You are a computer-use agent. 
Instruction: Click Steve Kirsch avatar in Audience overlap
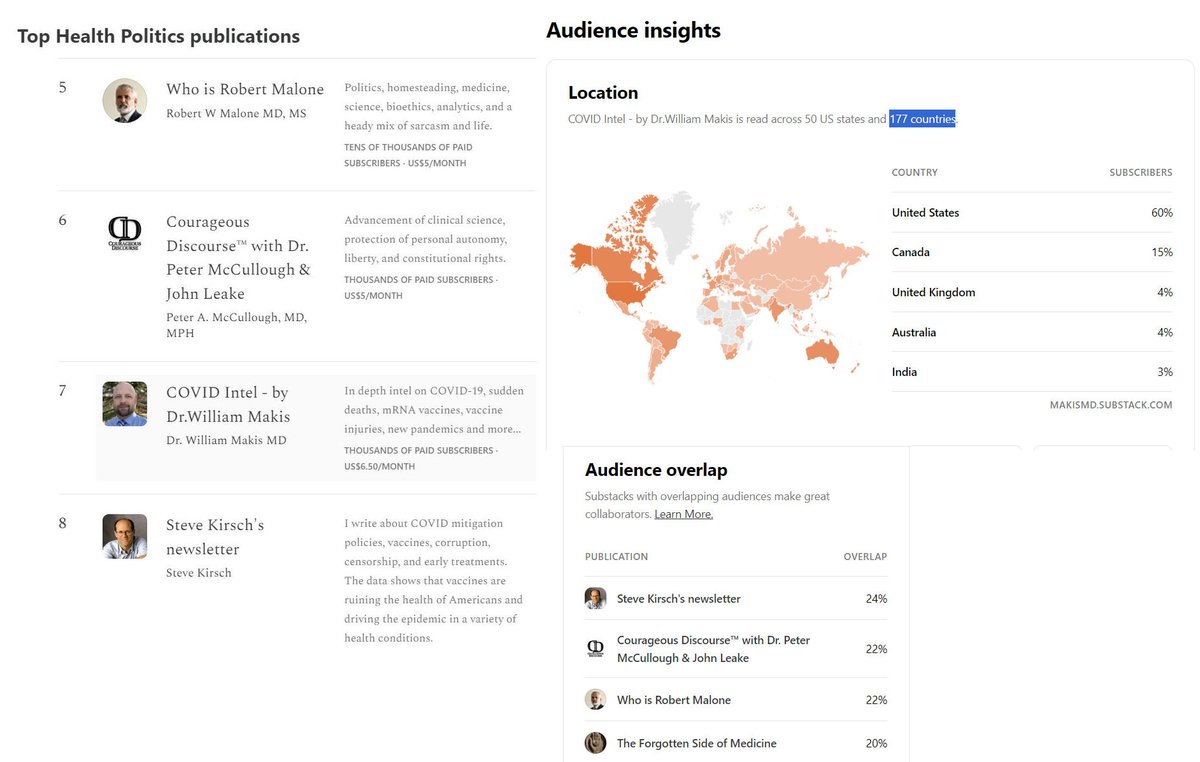point(596,599)
